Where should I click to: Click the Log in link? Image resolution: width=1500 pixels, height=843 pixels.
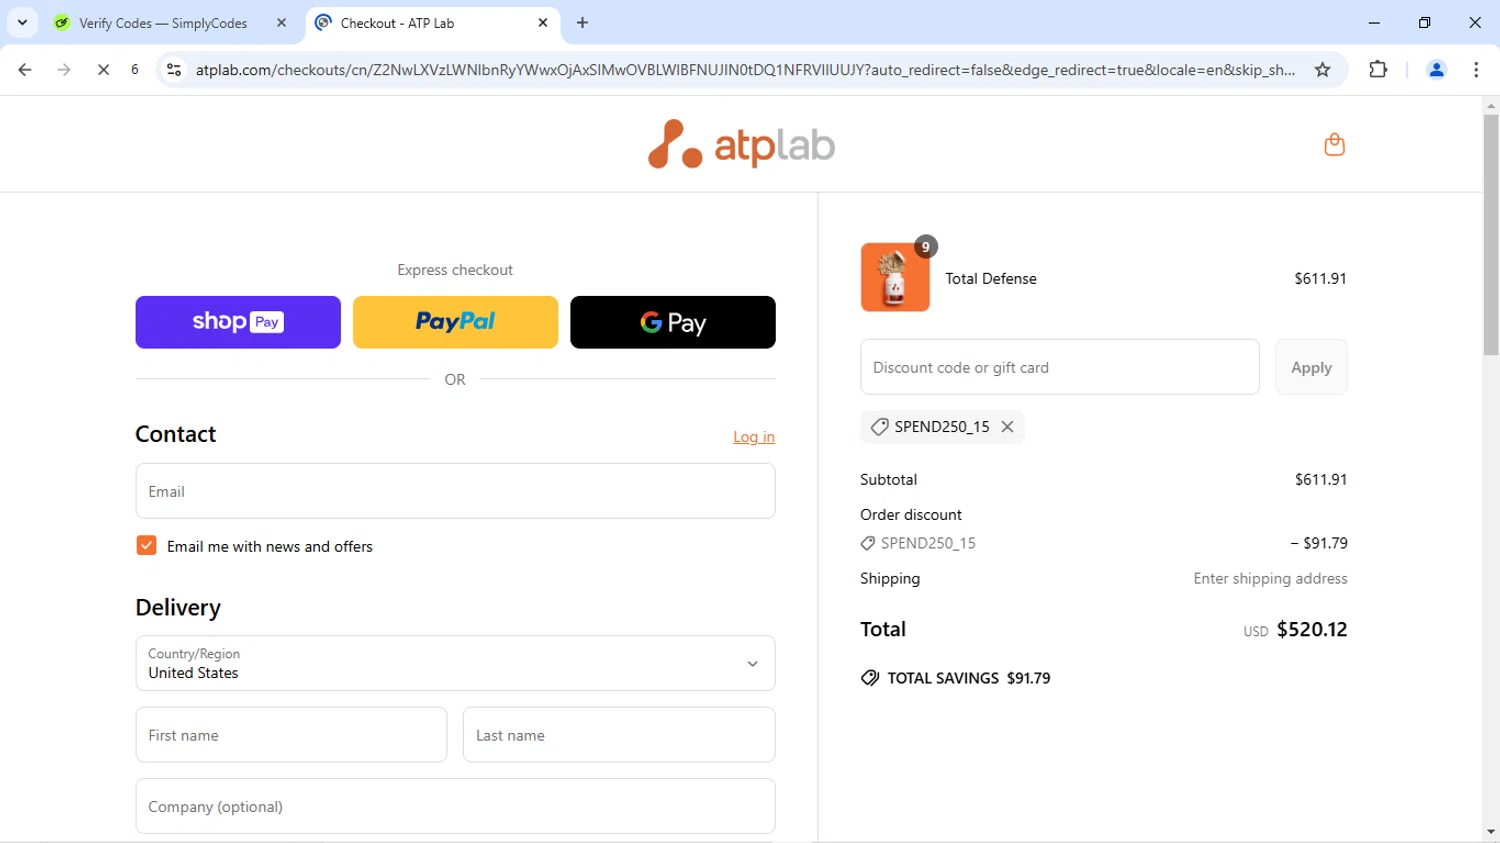[x=754, y=437]
